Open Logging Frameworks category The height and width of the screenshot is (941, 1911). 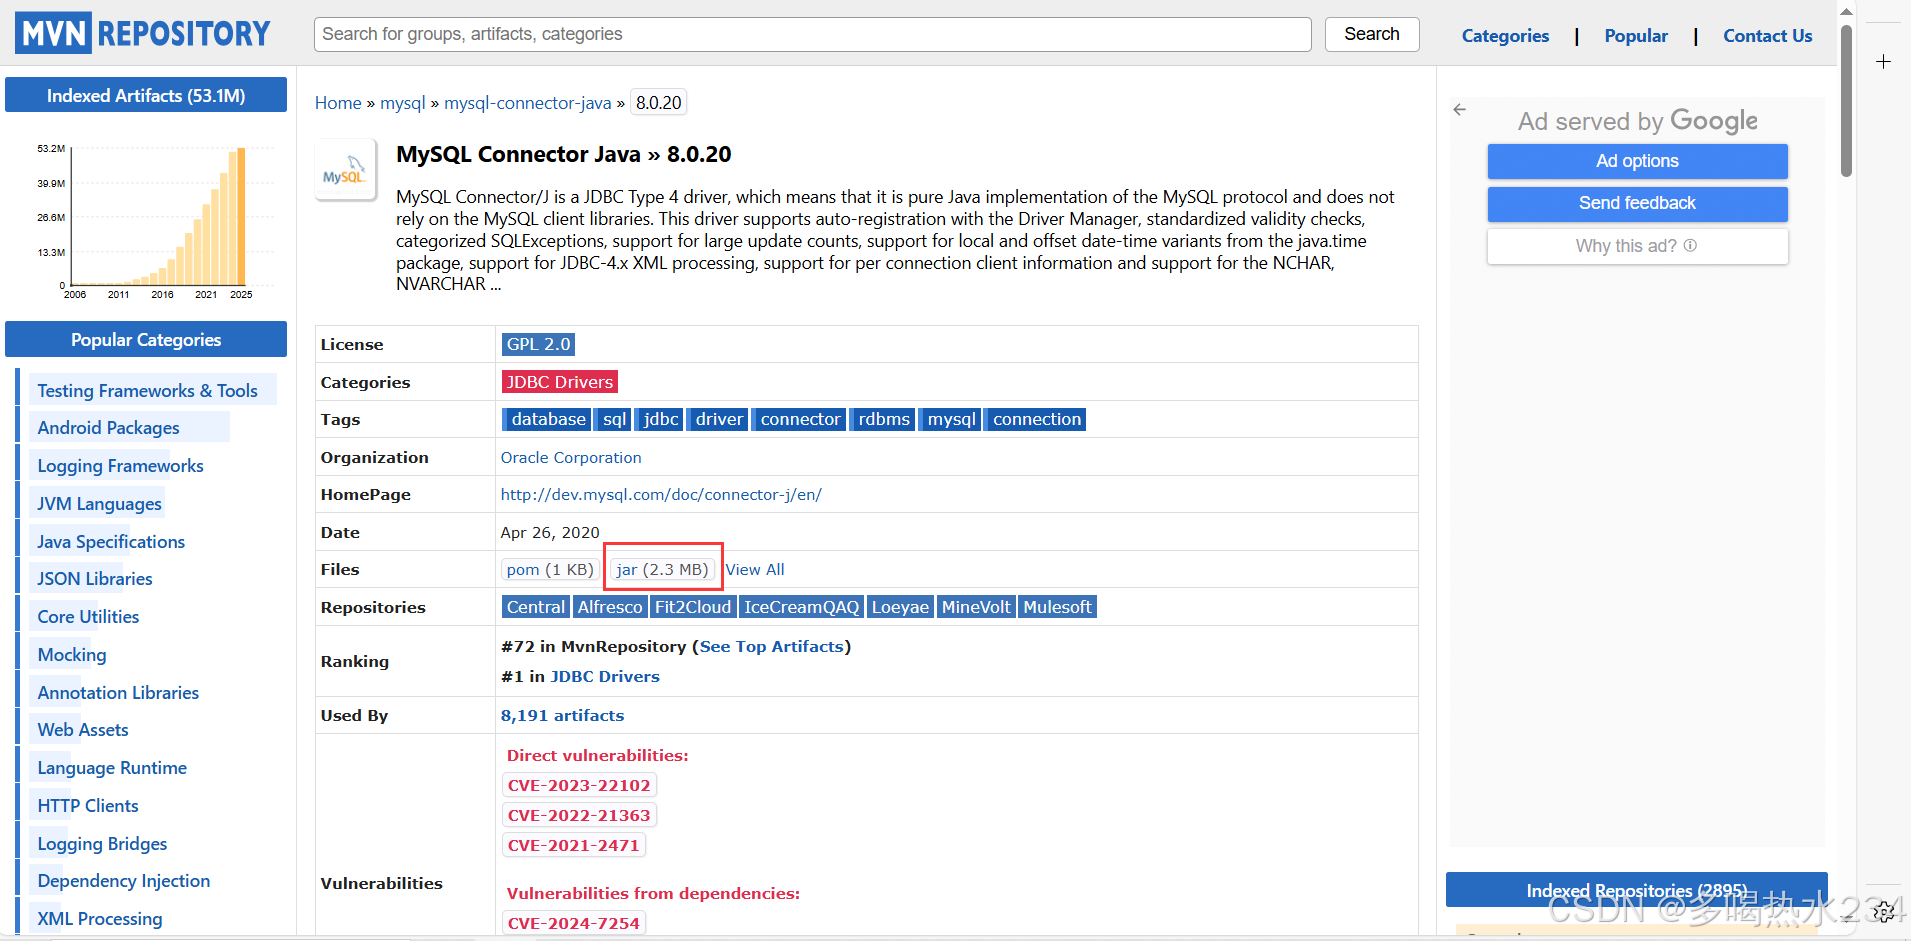tap(120, 466)
